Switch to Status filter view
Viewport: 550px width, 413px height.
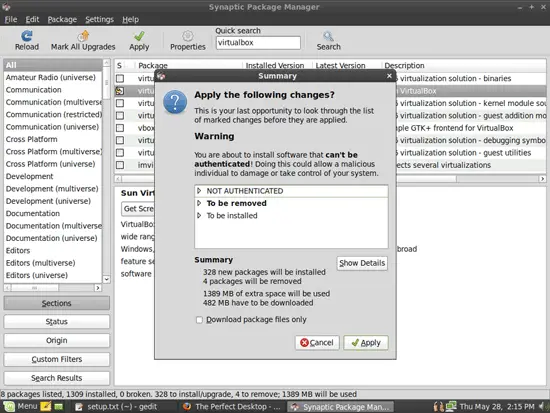pos(56,322)
